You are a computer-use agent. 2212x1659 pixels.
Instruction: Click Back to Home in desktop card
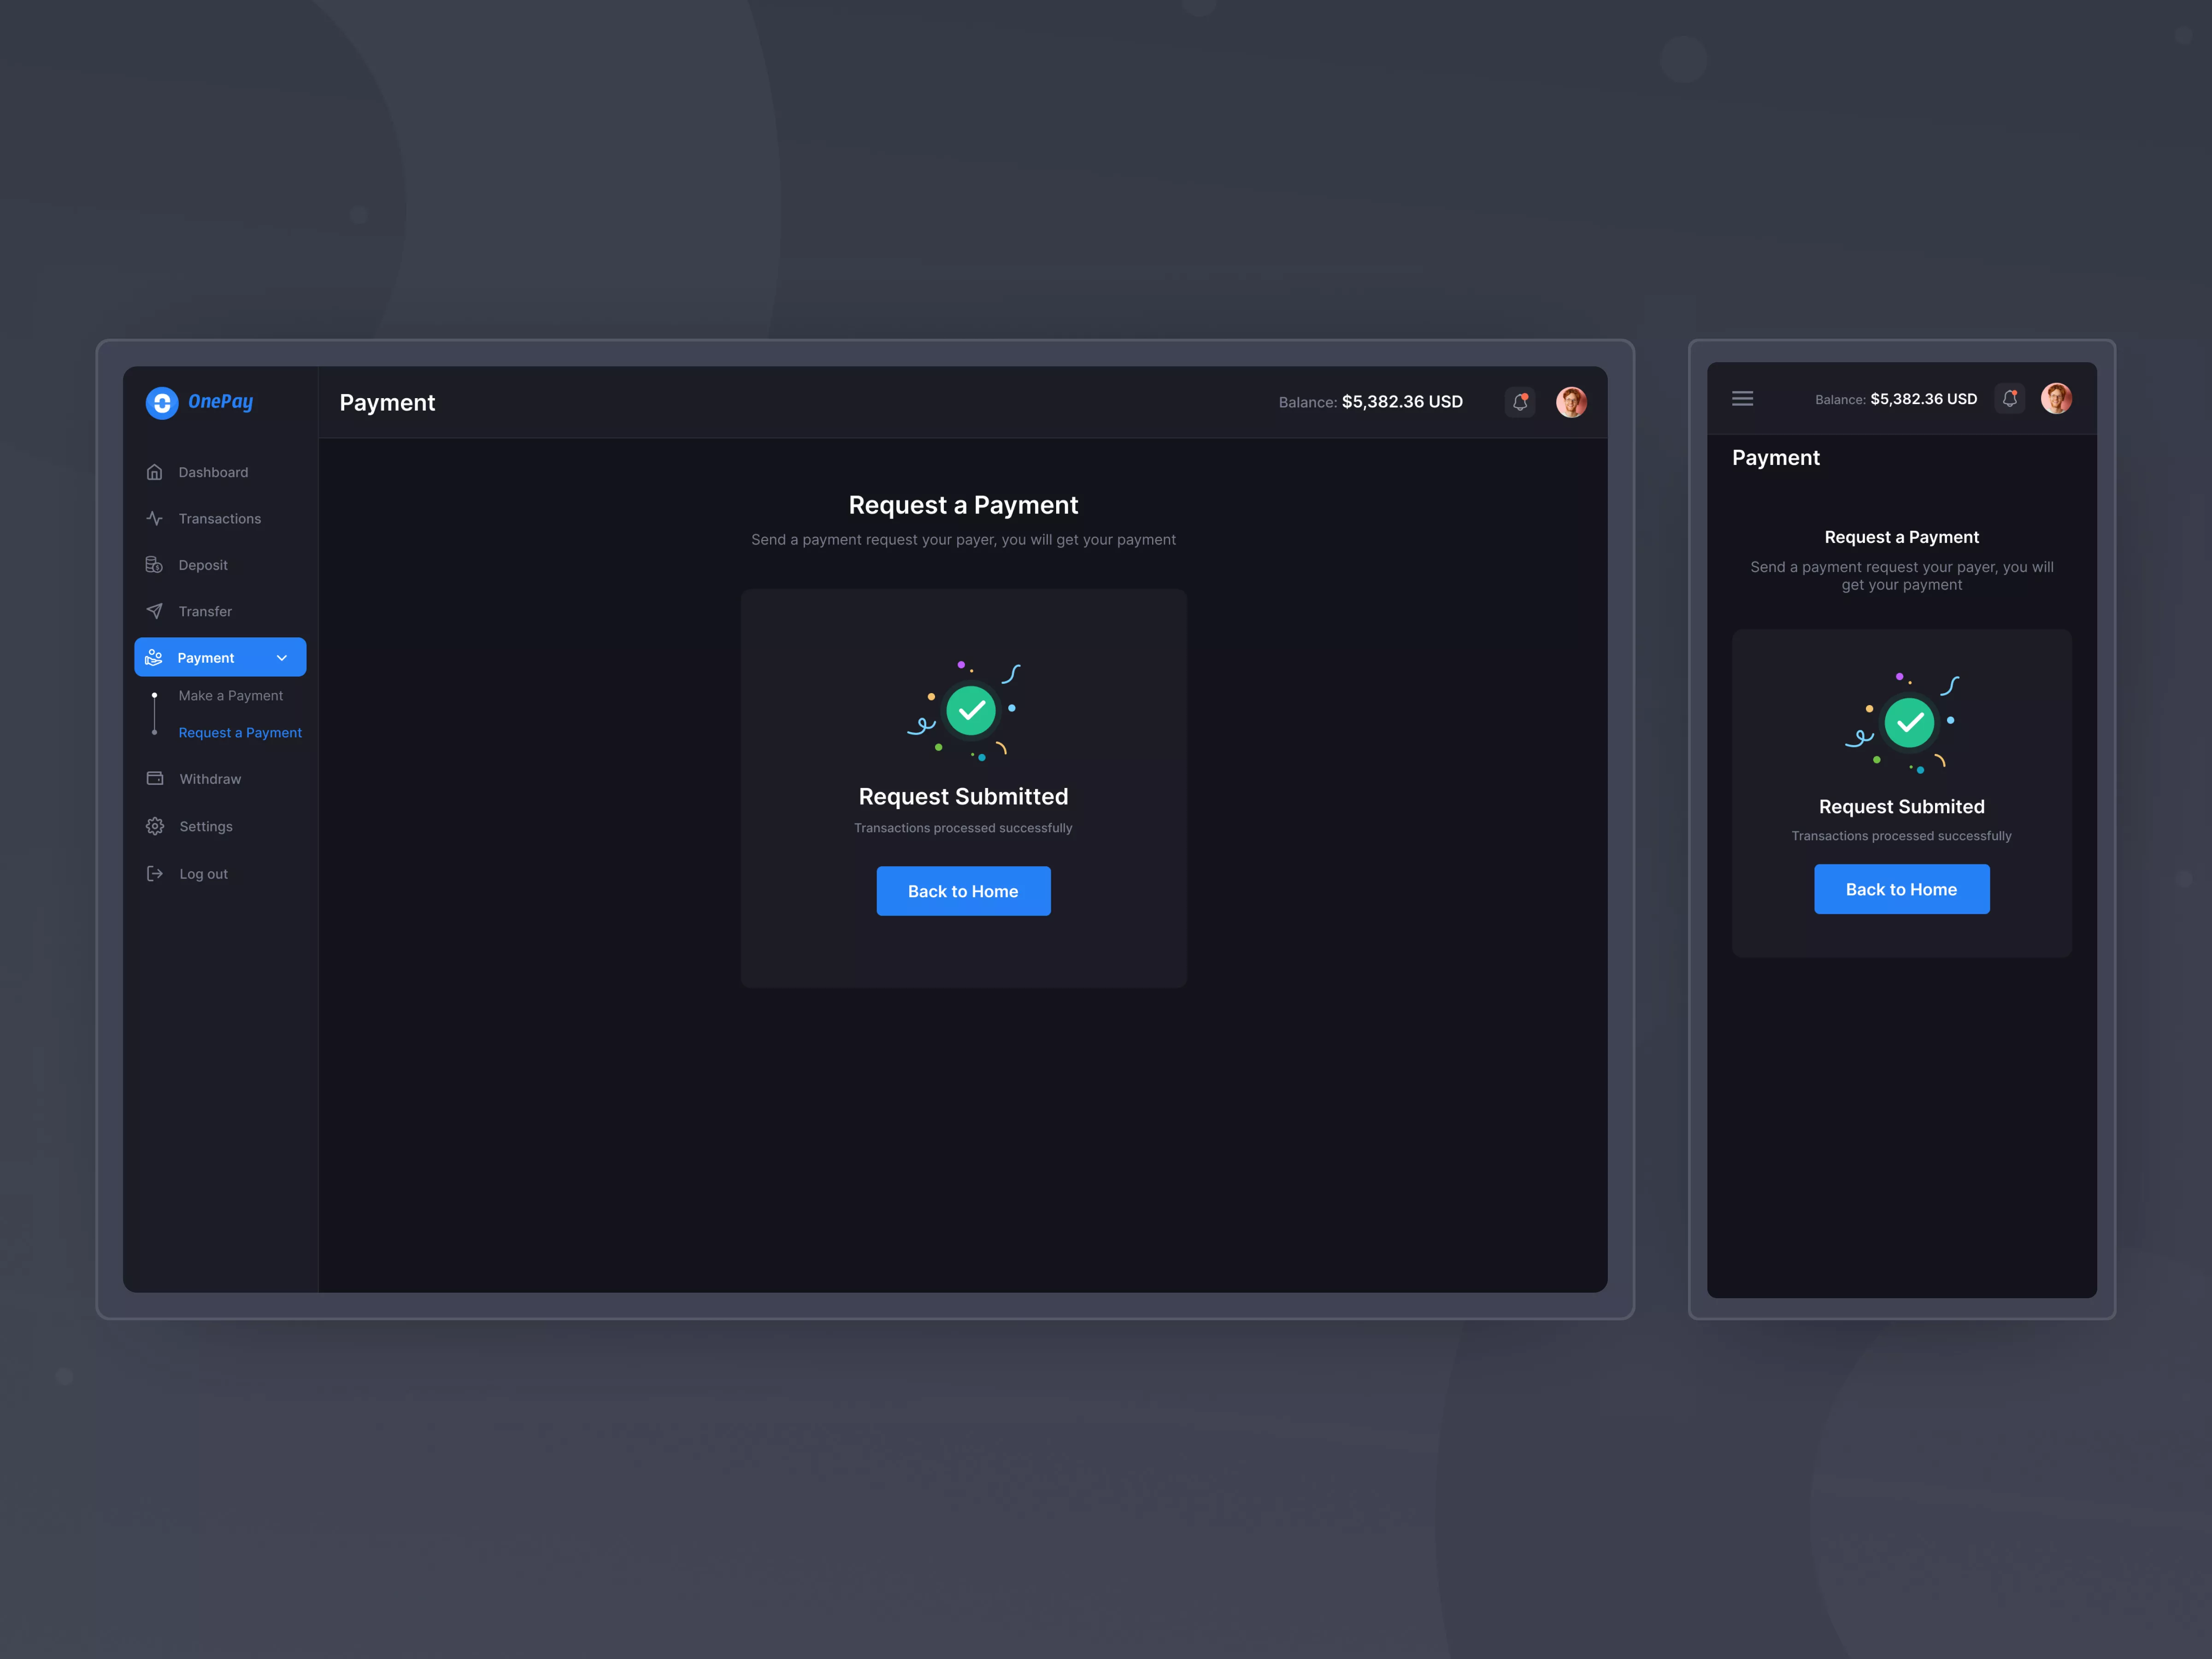coord(963,891)
